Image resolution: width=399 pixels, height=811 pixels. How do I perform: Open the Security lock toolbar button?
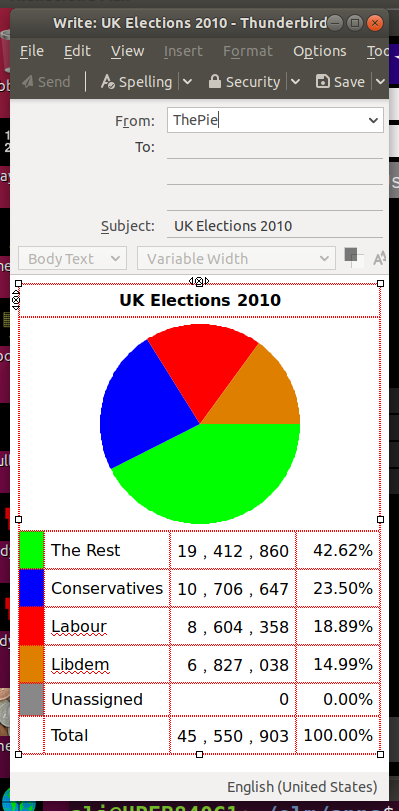tap(244, 82)
